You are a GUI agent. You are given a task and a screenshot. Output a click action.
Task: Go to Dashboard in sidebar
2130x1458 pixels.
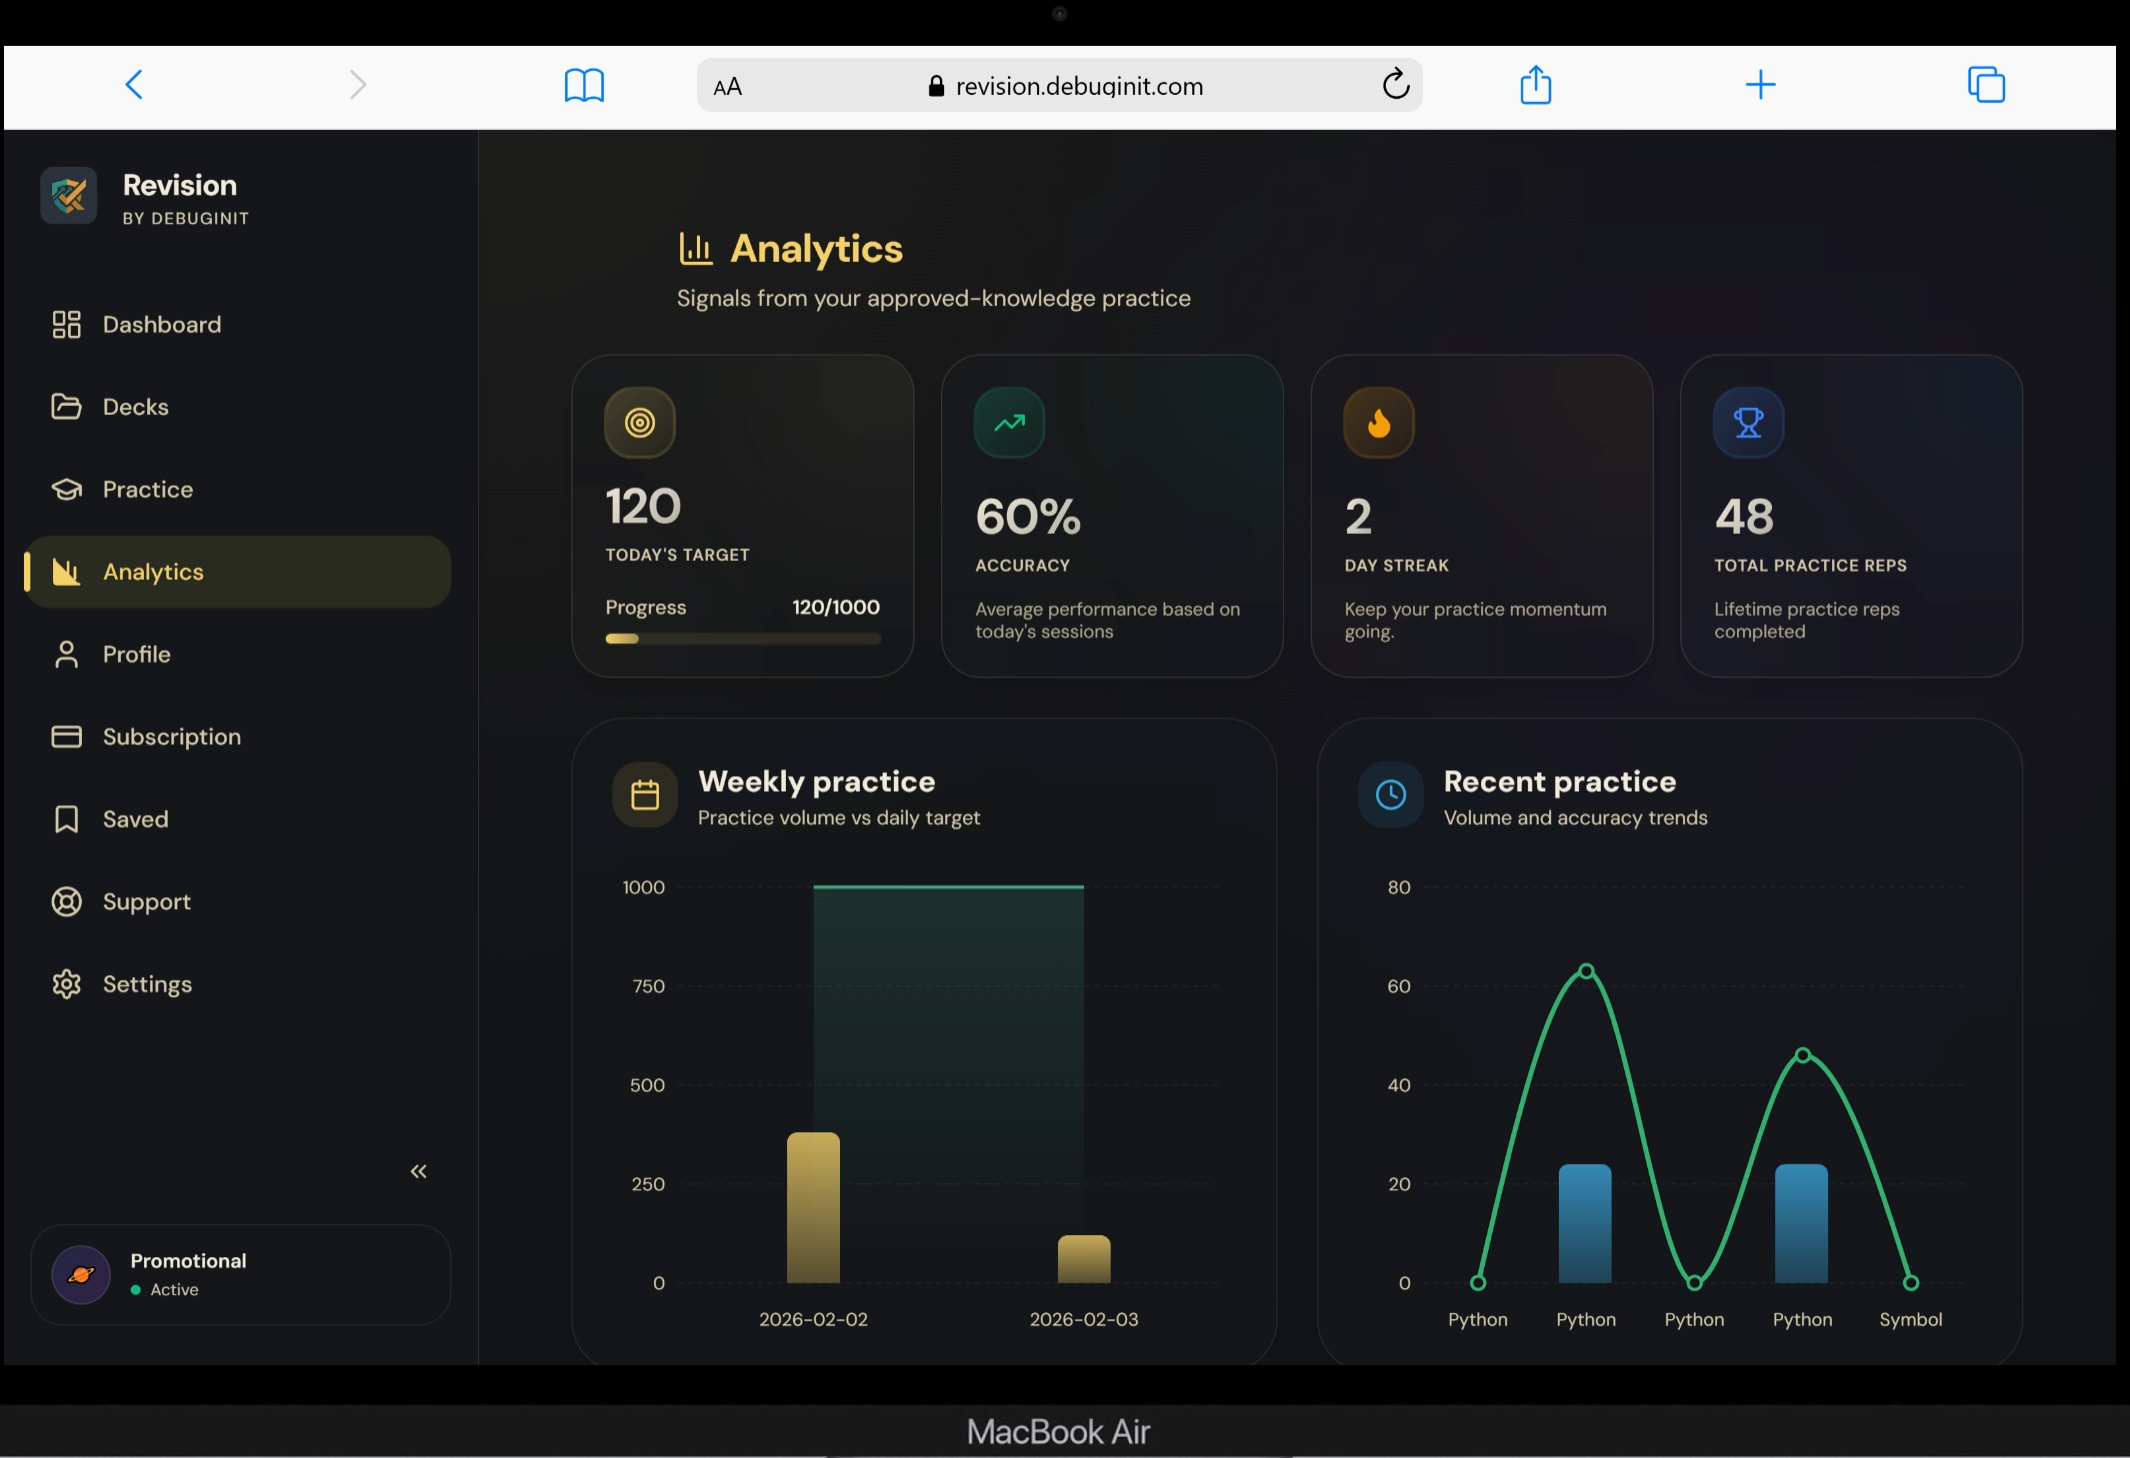coord(160,325)
